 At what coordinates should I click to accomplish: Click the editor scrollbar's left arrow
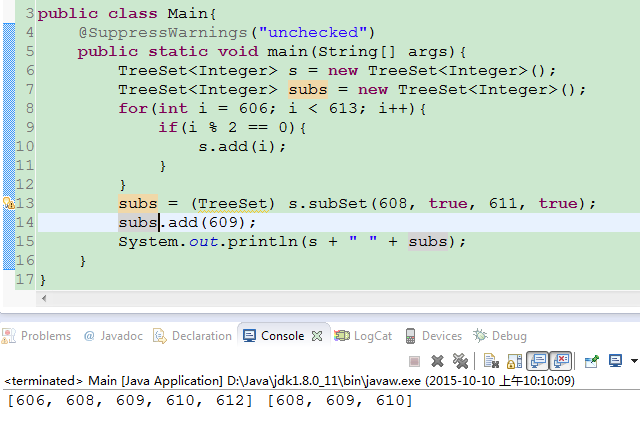44,298
